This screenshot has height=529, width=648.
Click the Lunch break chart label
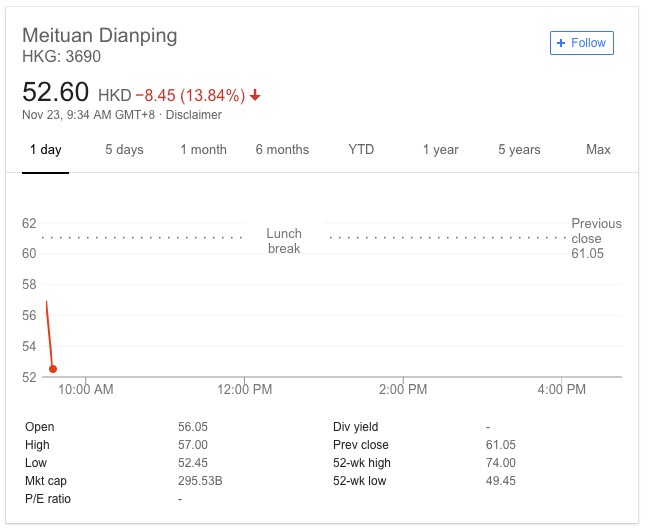284,241
